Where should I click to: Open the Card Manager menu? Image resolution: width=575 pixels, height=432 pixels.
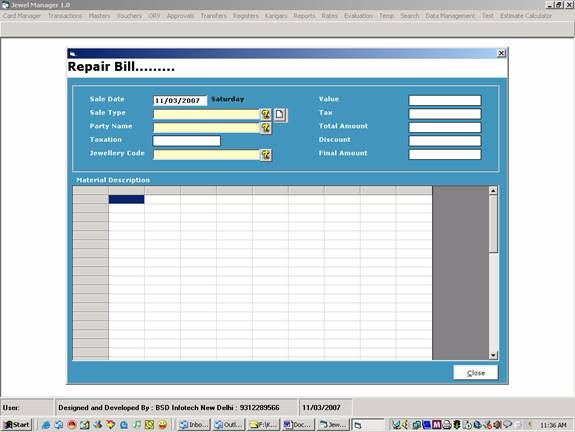pyautogui.click(x=22, y=16)
